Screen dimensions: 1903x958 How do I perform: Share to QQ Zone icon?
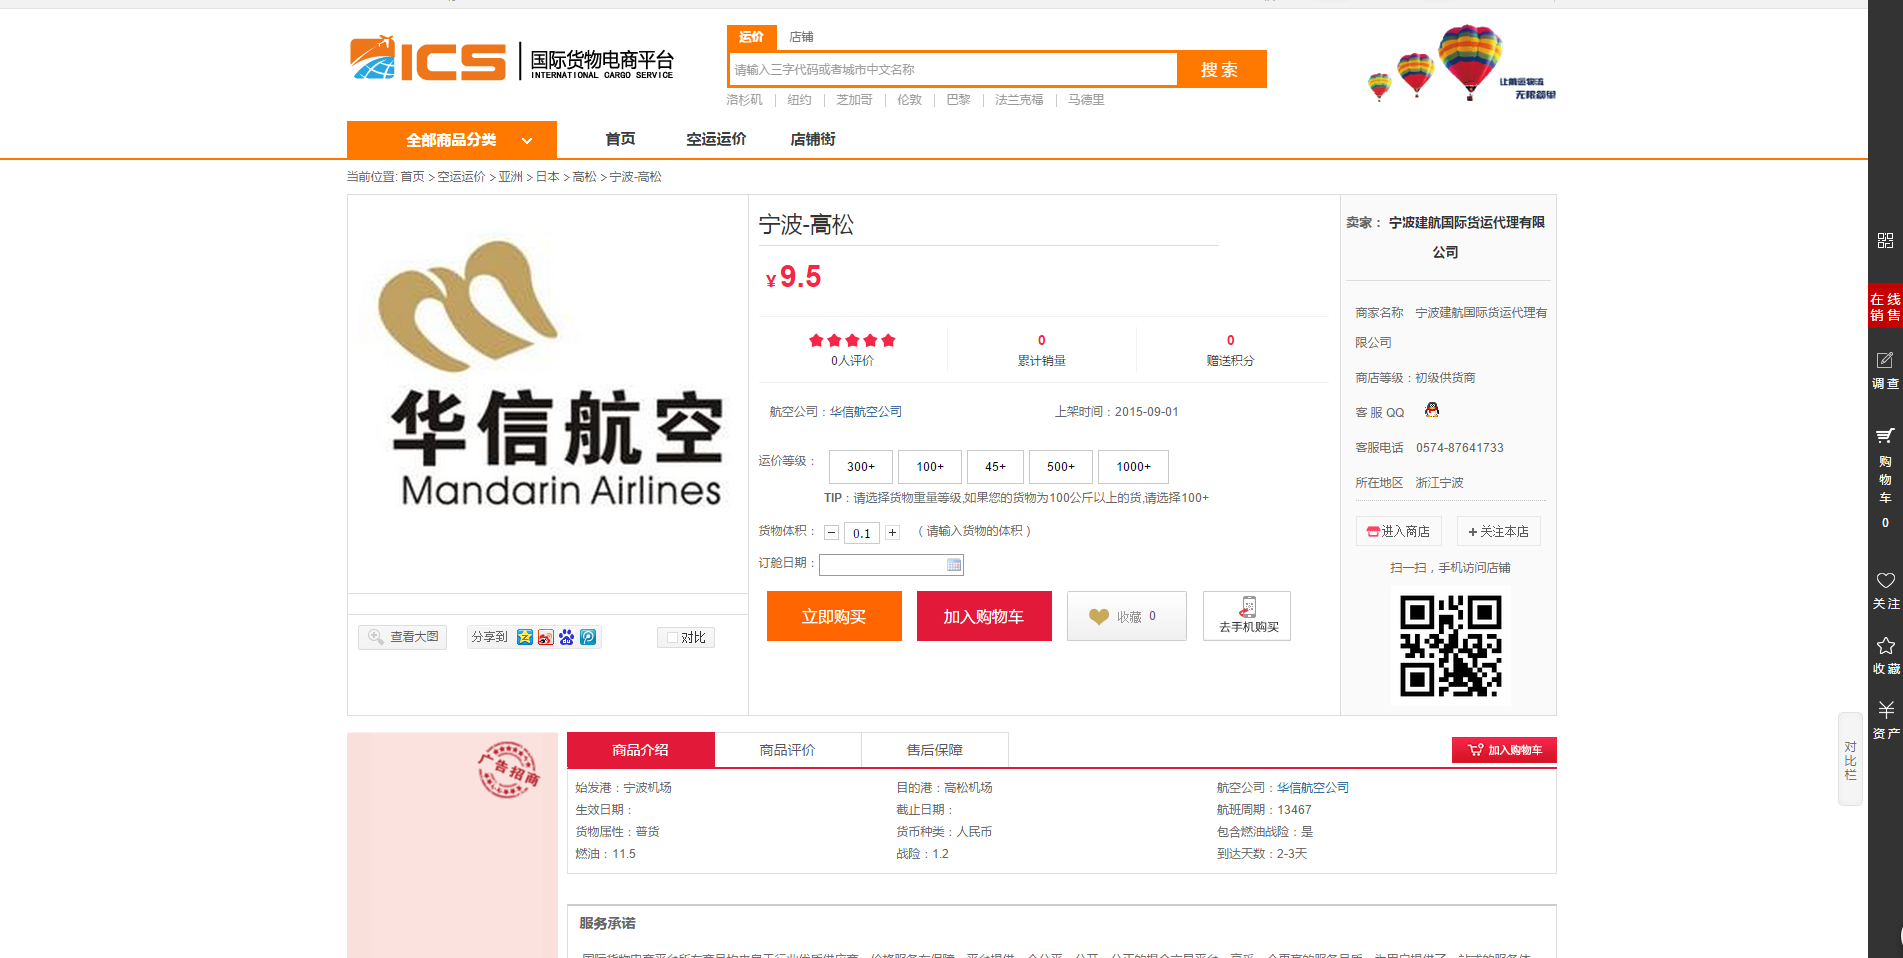tap(525, 637)
